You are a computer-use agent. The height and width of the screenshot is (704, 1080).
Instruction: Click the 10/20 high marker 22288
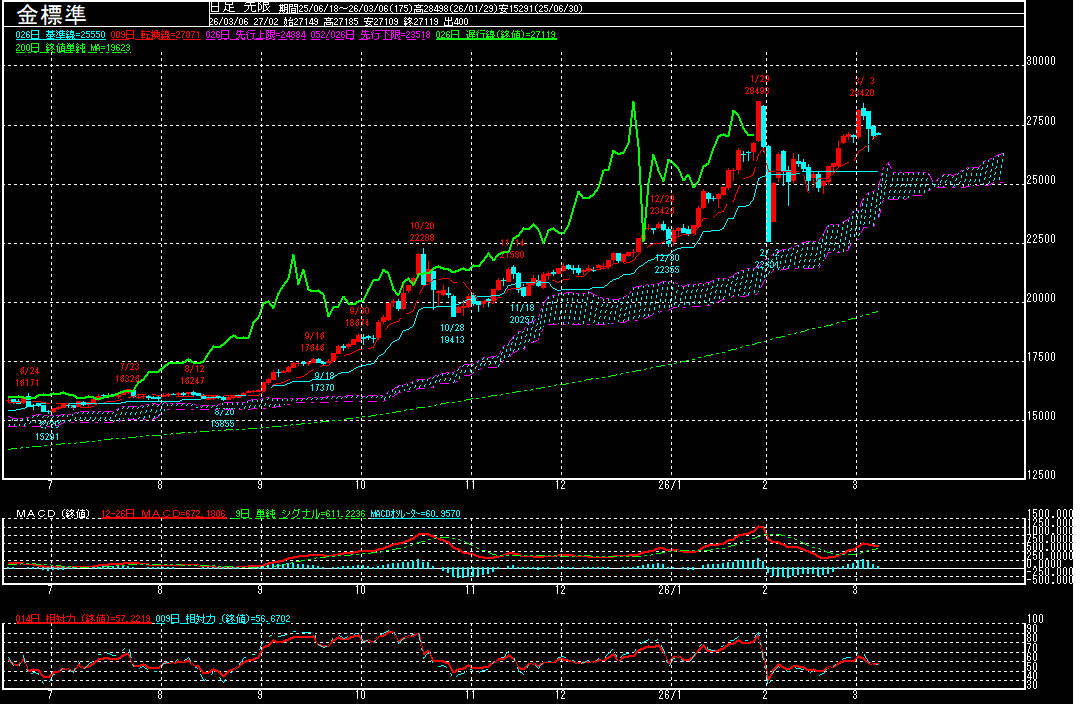tap(422, 238)
